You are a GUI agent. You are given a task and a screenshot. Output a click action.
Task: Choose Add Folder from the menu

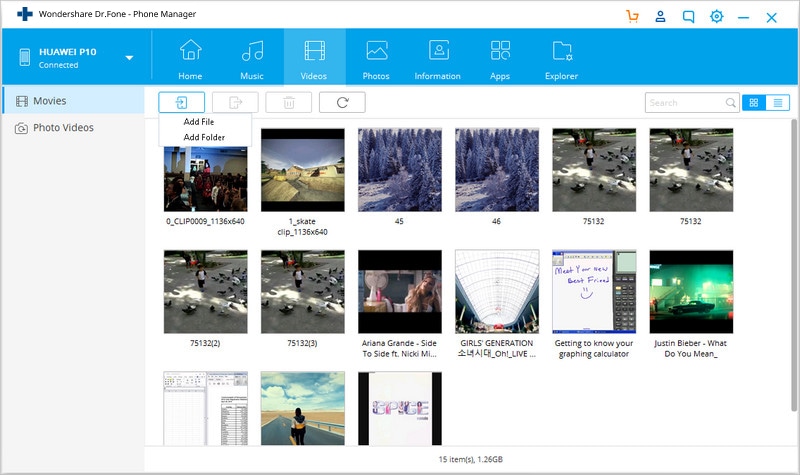205,137
